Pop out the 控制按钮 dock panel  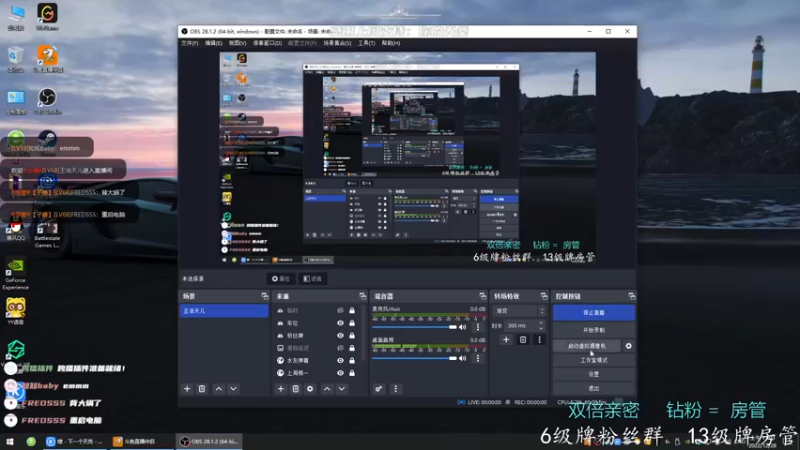[x=632, y=296]
